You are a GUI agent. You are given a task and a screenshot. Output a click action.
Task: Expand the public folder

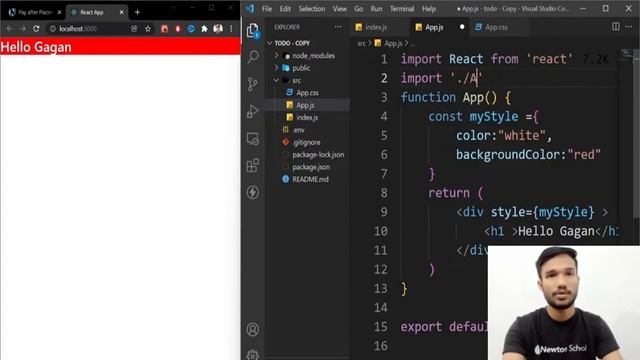tap(276, 67)
